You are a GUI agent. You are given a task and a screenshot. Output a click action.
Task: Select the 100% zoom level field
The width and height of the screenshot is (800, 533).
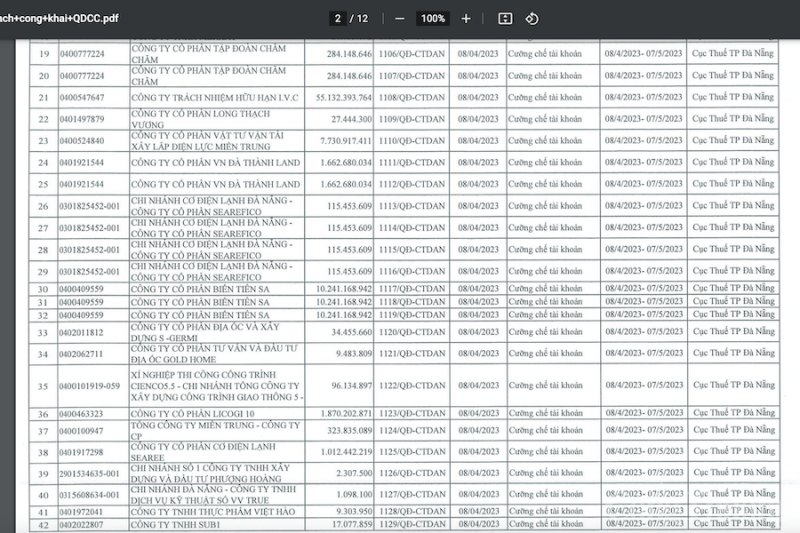[x=433, y=19]
